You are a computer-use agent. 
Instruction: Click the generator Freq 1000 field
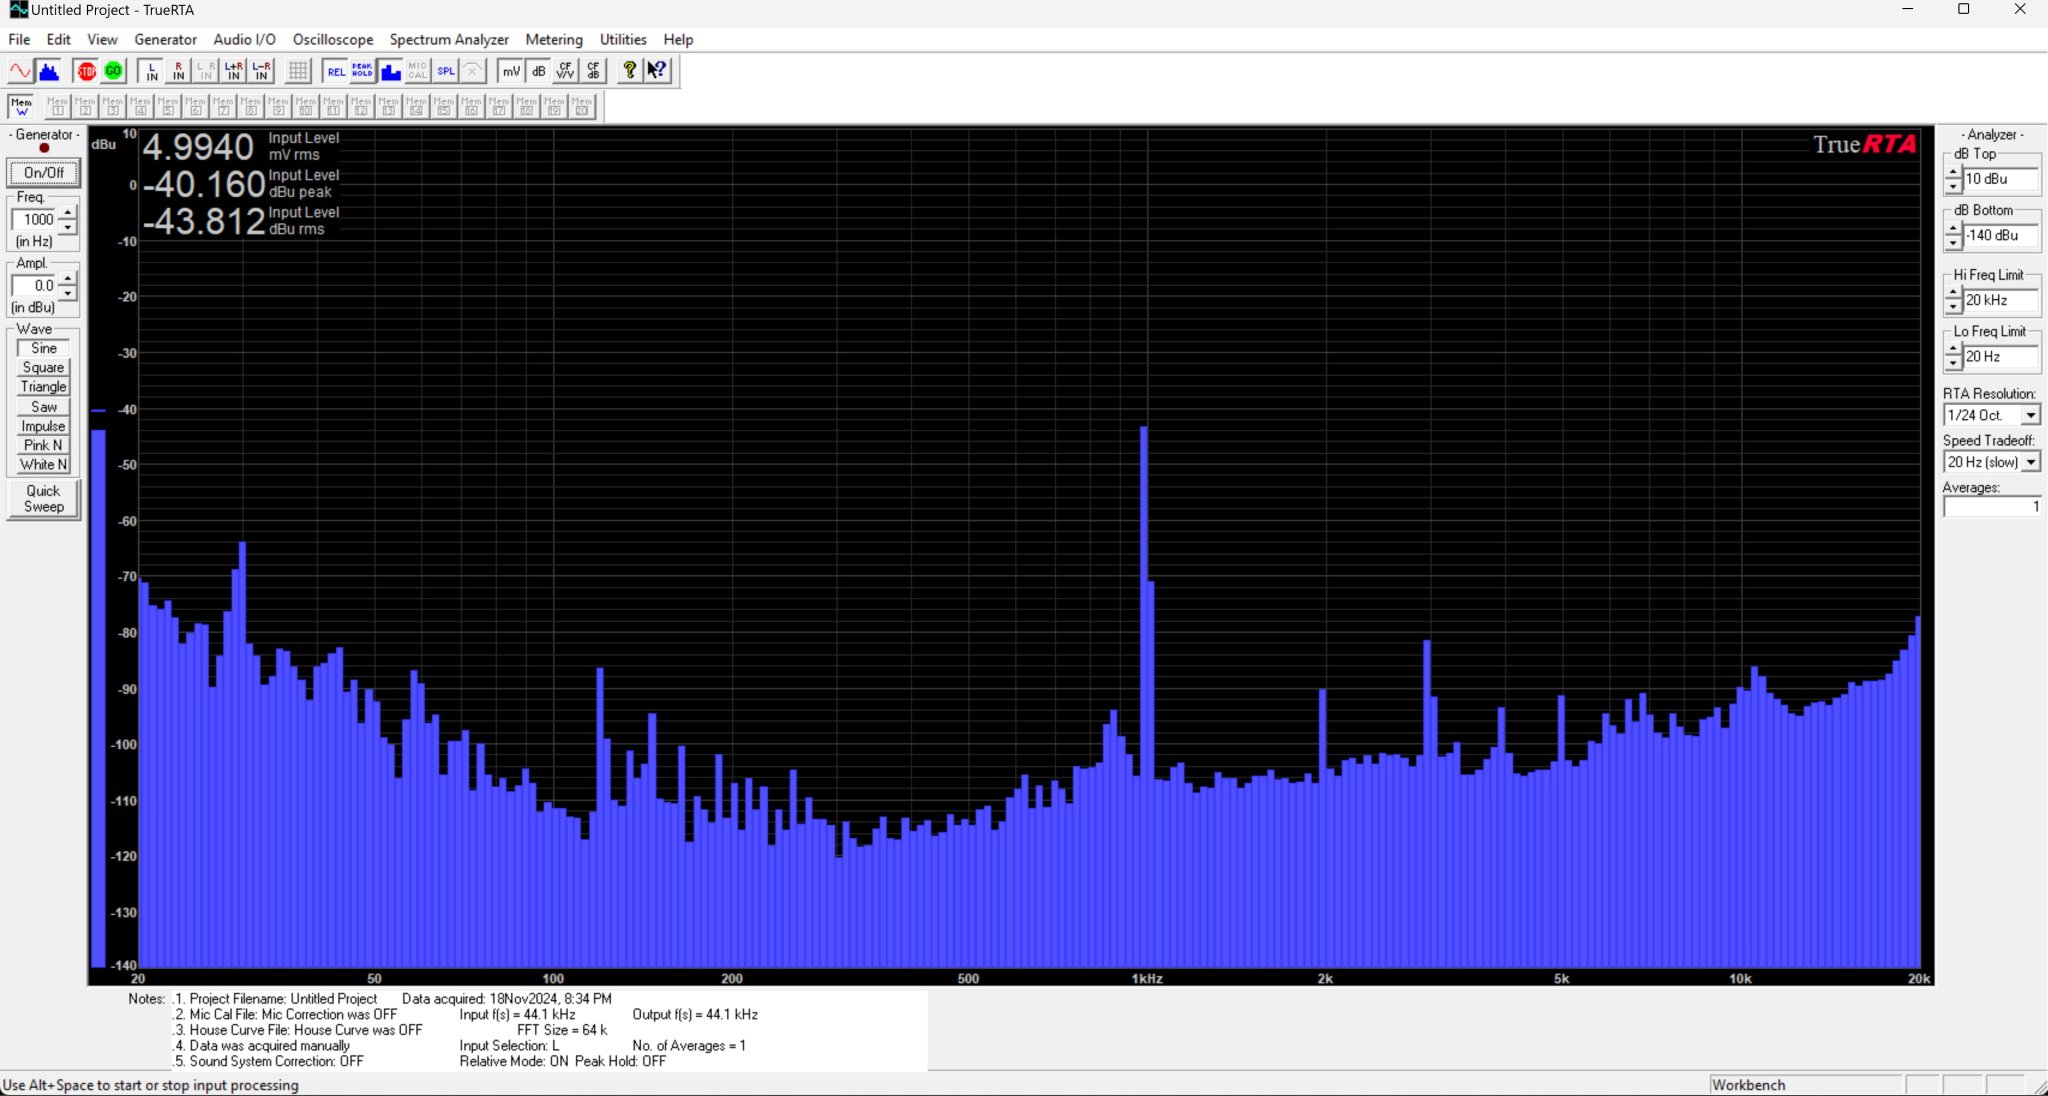tap(35, 220)
